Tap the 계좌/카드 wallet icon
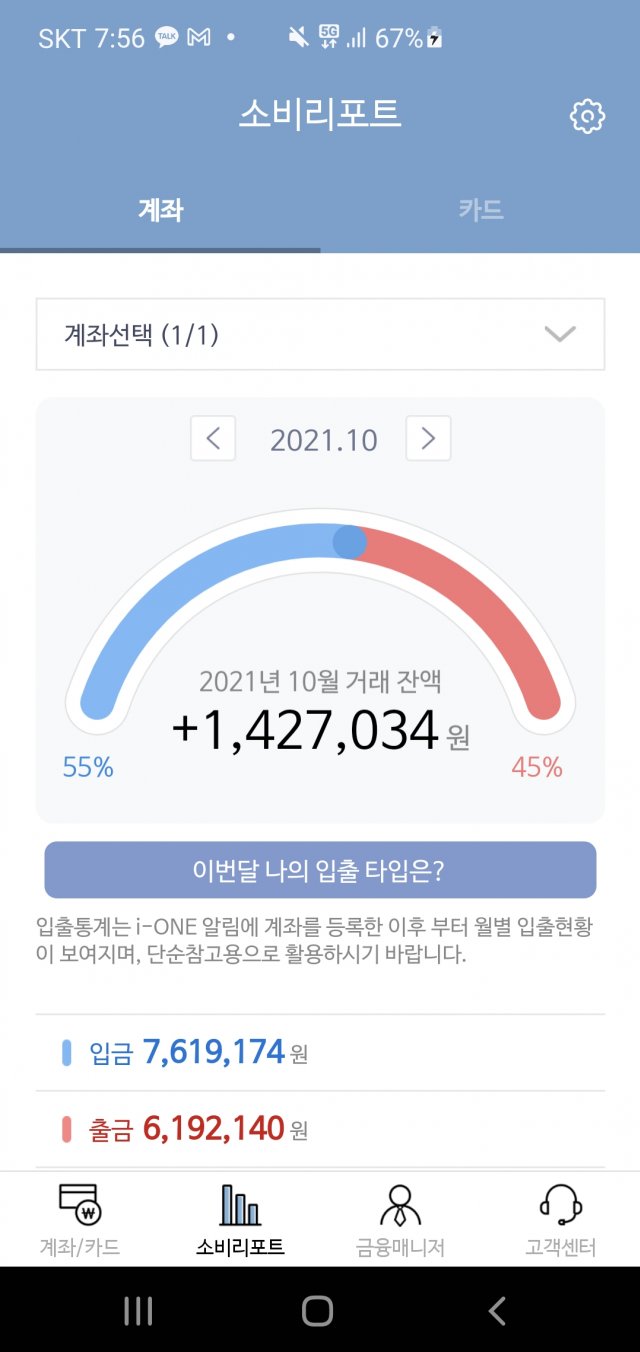Image resolution: width=640 pixels, height=1352 pixels. [80, 1204]
